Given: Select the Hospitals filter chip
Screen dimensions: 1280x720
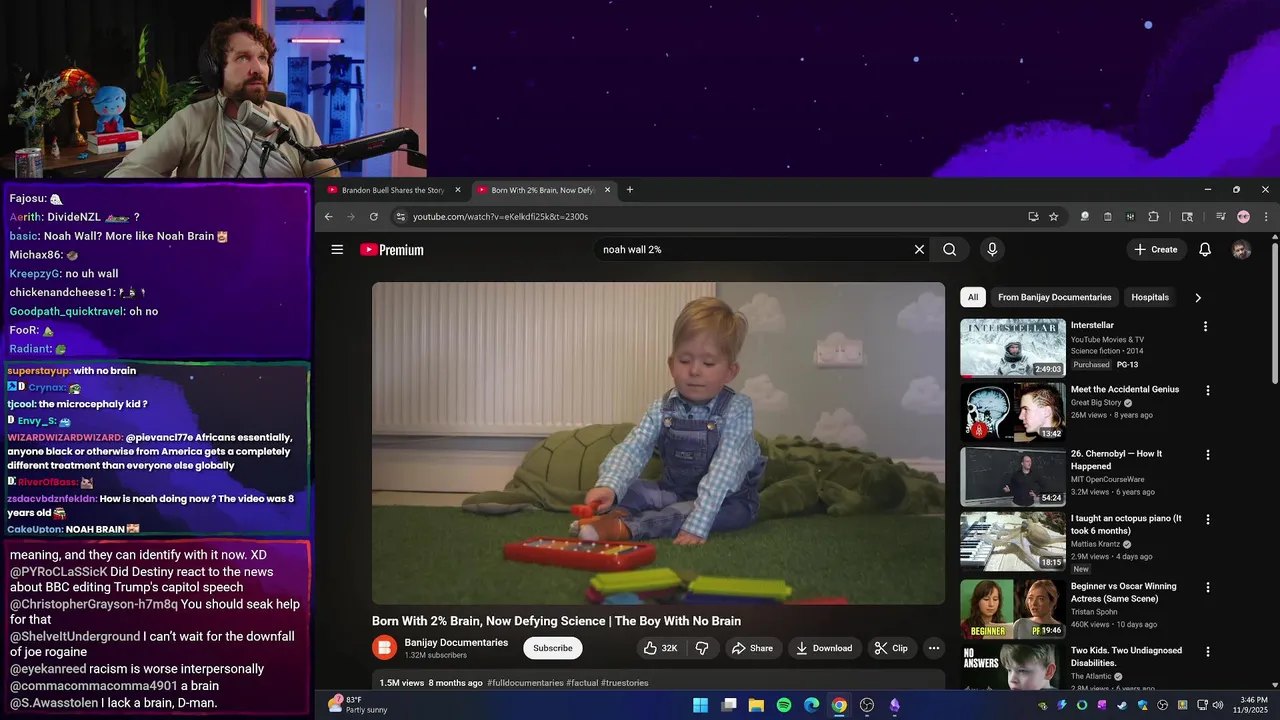Looking at the screenshot, I should 1150,297.
